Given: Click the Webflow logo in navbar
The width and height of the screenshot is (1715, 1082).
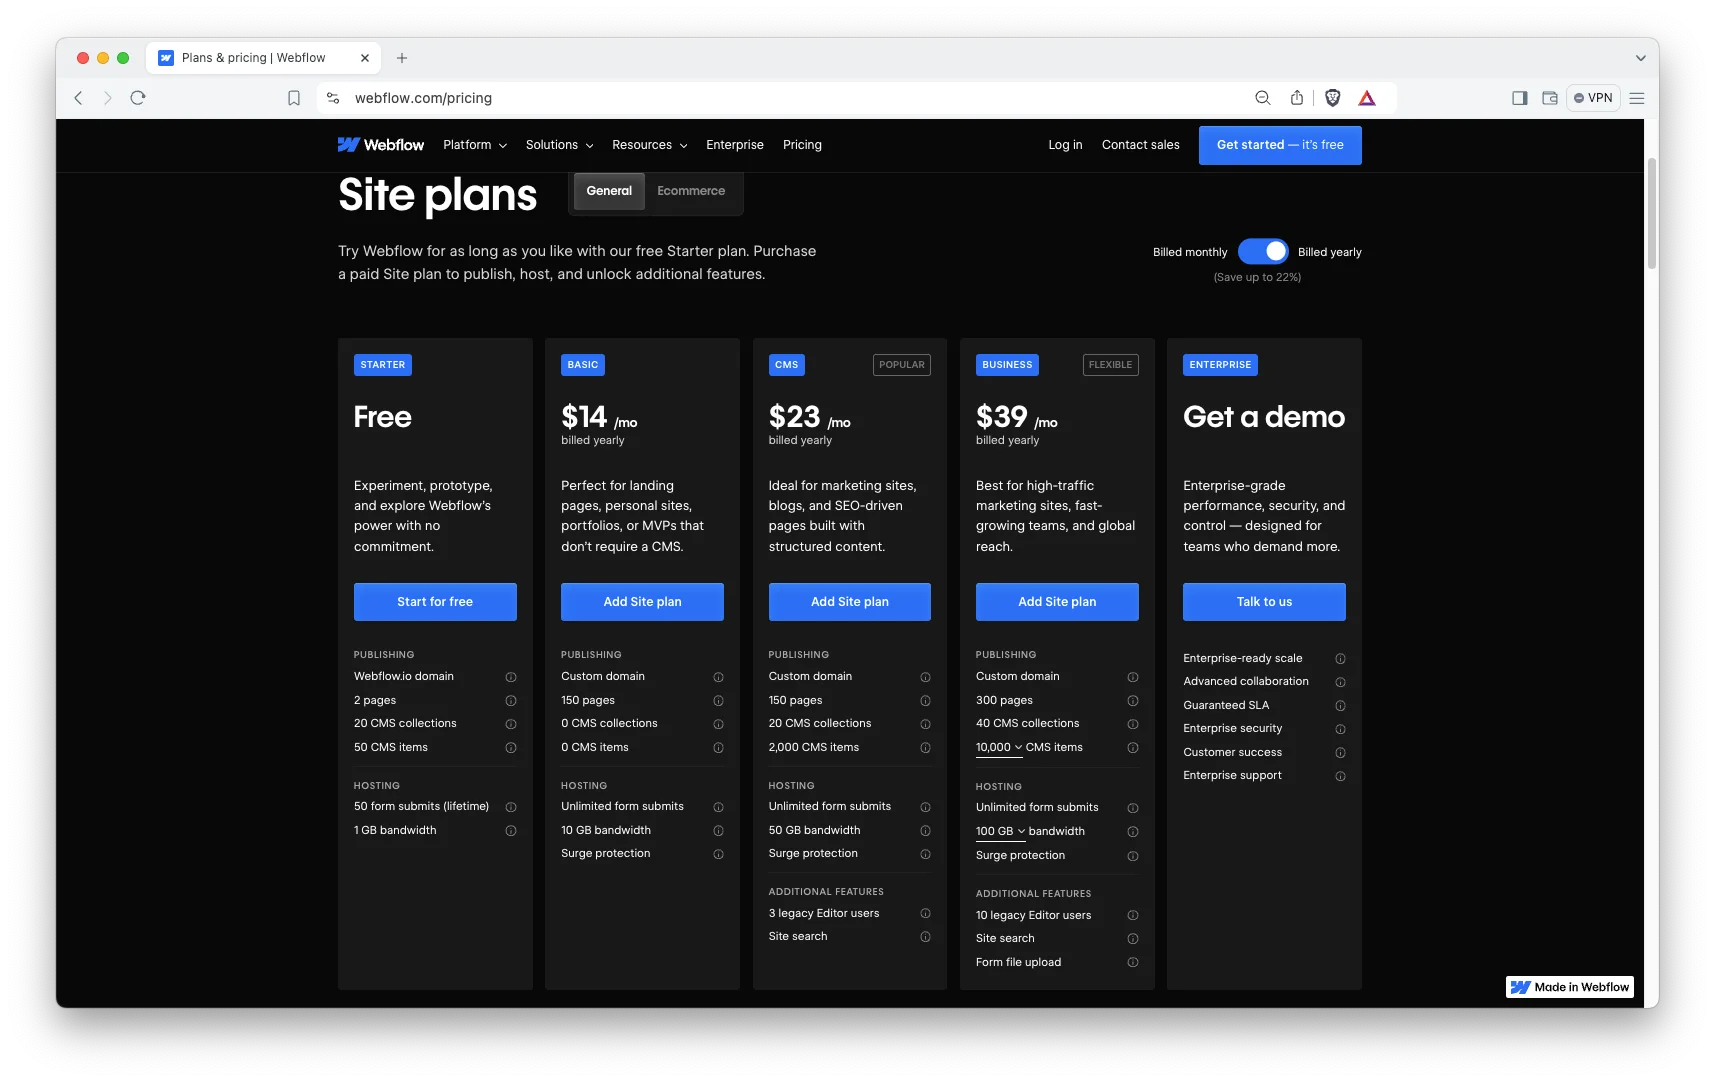Looking at the screenshot, I should [381, 145].
